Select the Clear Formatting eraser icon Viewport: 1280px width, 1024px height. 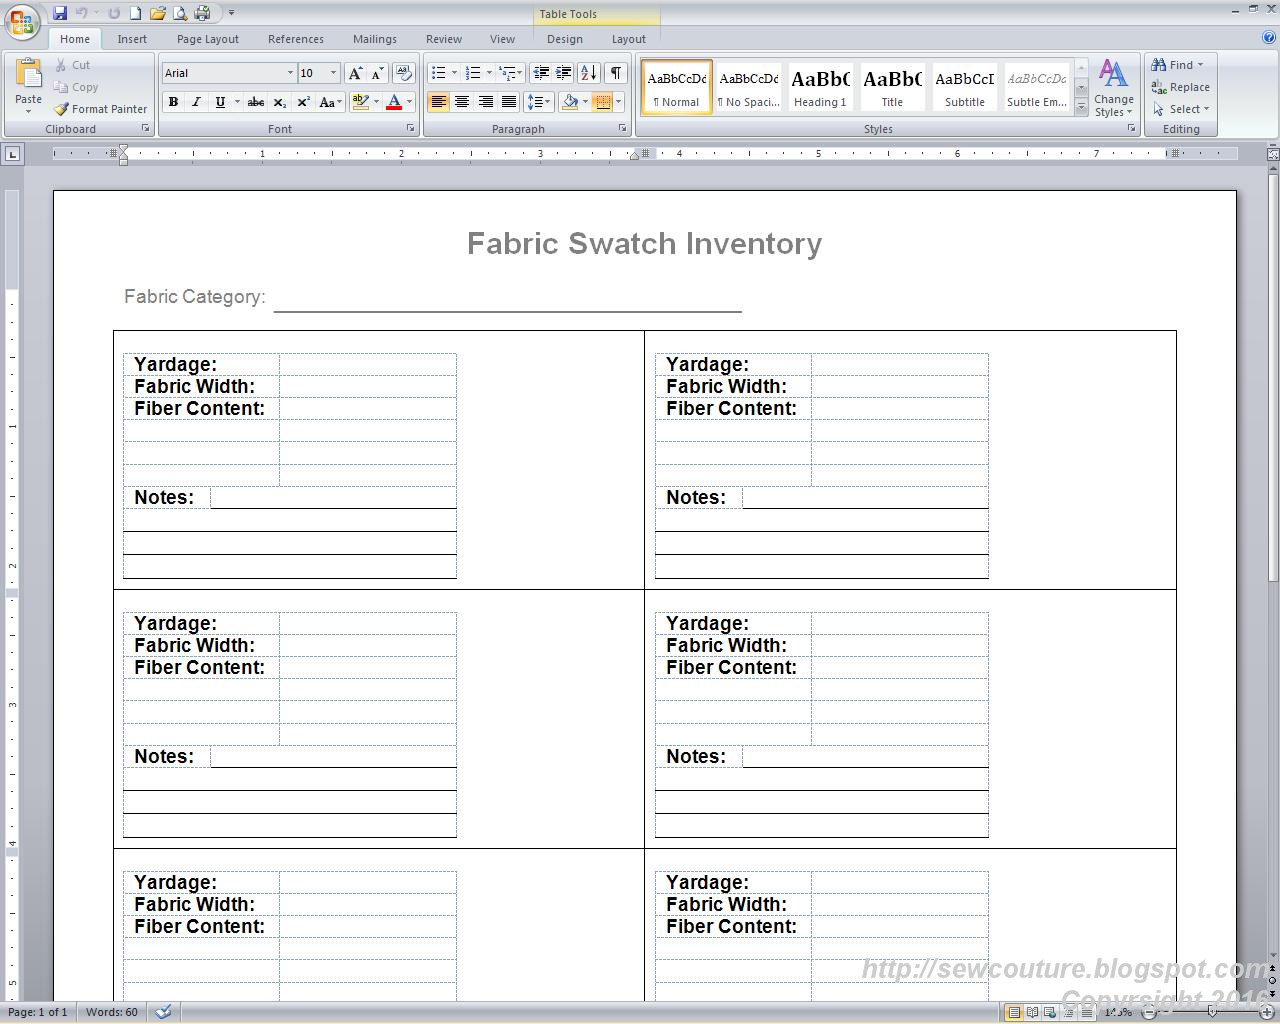tap(404, 72)
